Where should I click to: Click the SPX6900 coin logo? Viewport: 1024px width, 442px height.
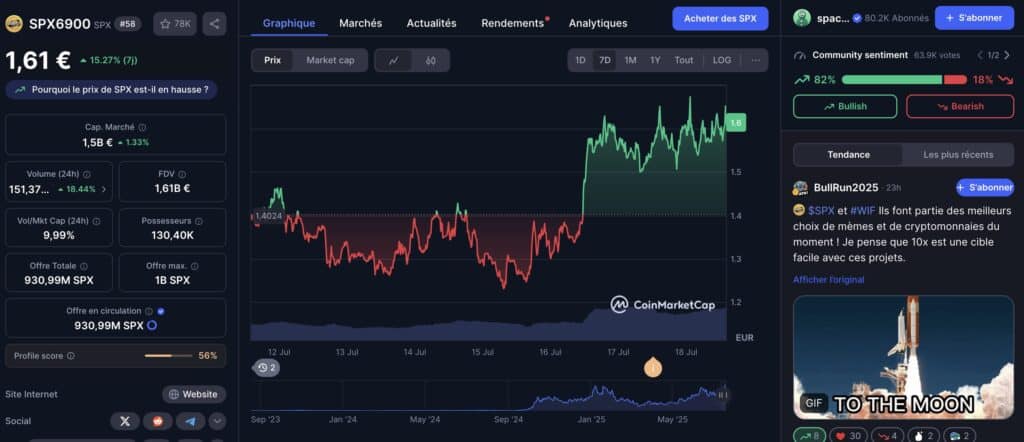click(14, 24)
